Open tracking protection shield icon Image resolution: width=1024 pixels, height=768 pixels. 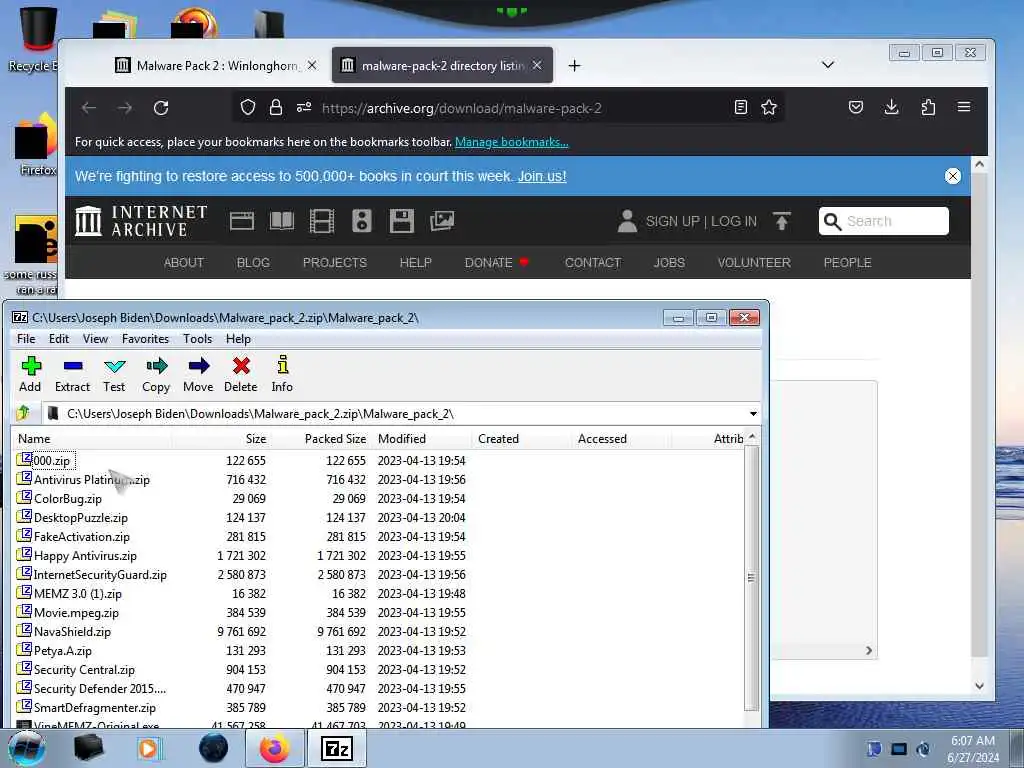[x=248, y=107]
